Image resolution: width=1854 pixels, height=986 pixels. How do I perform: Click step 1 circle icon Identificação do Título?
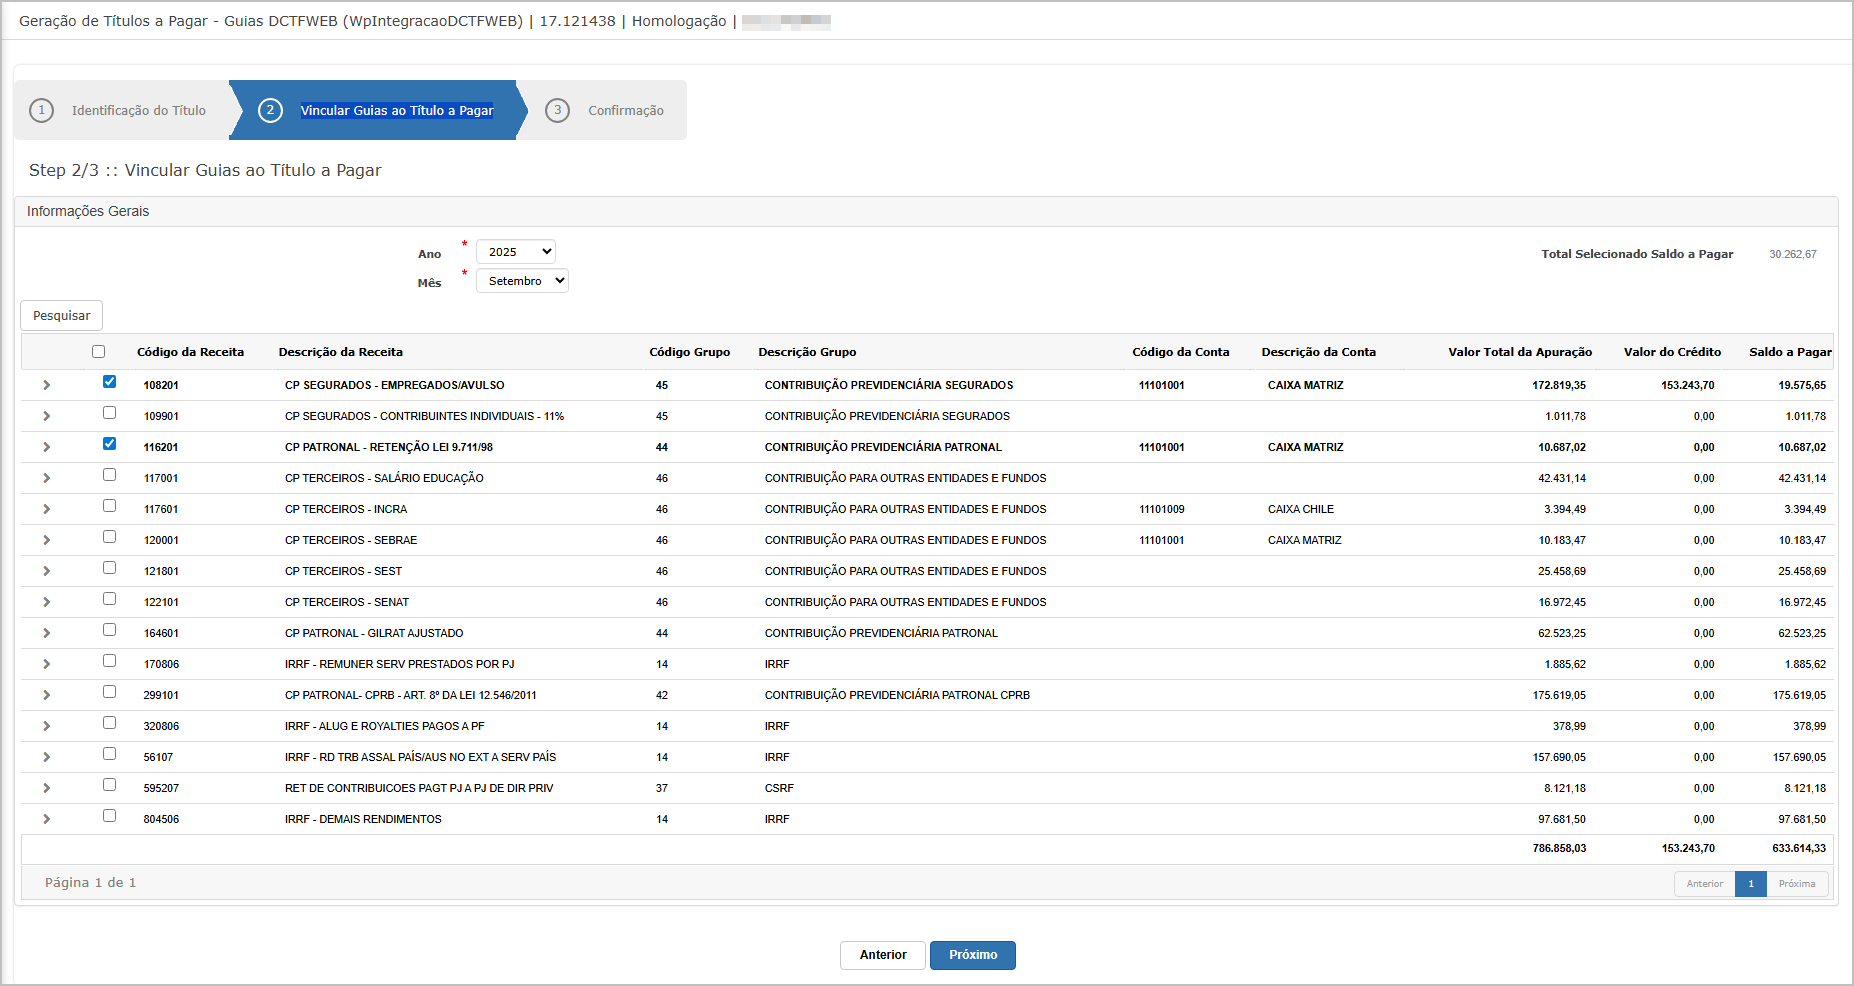pyautogui.click(x=41, y=110)
